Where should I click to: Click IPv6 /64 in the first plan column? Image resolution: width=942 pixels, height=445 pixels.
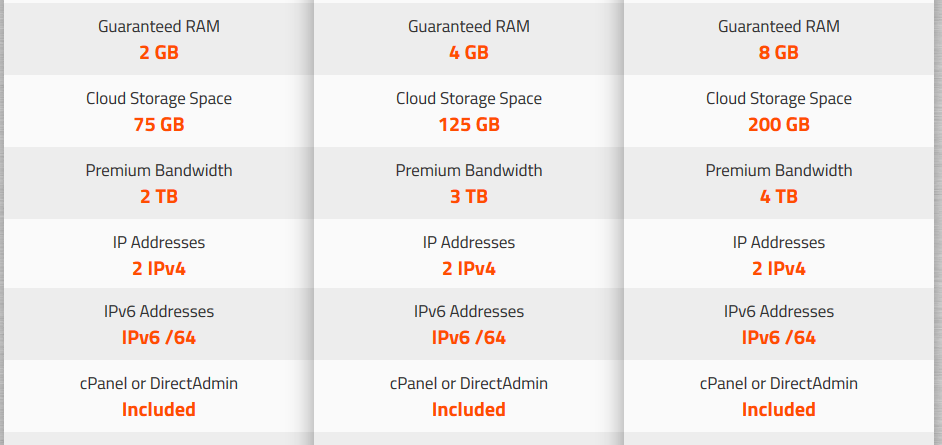[x=159, y=338]
